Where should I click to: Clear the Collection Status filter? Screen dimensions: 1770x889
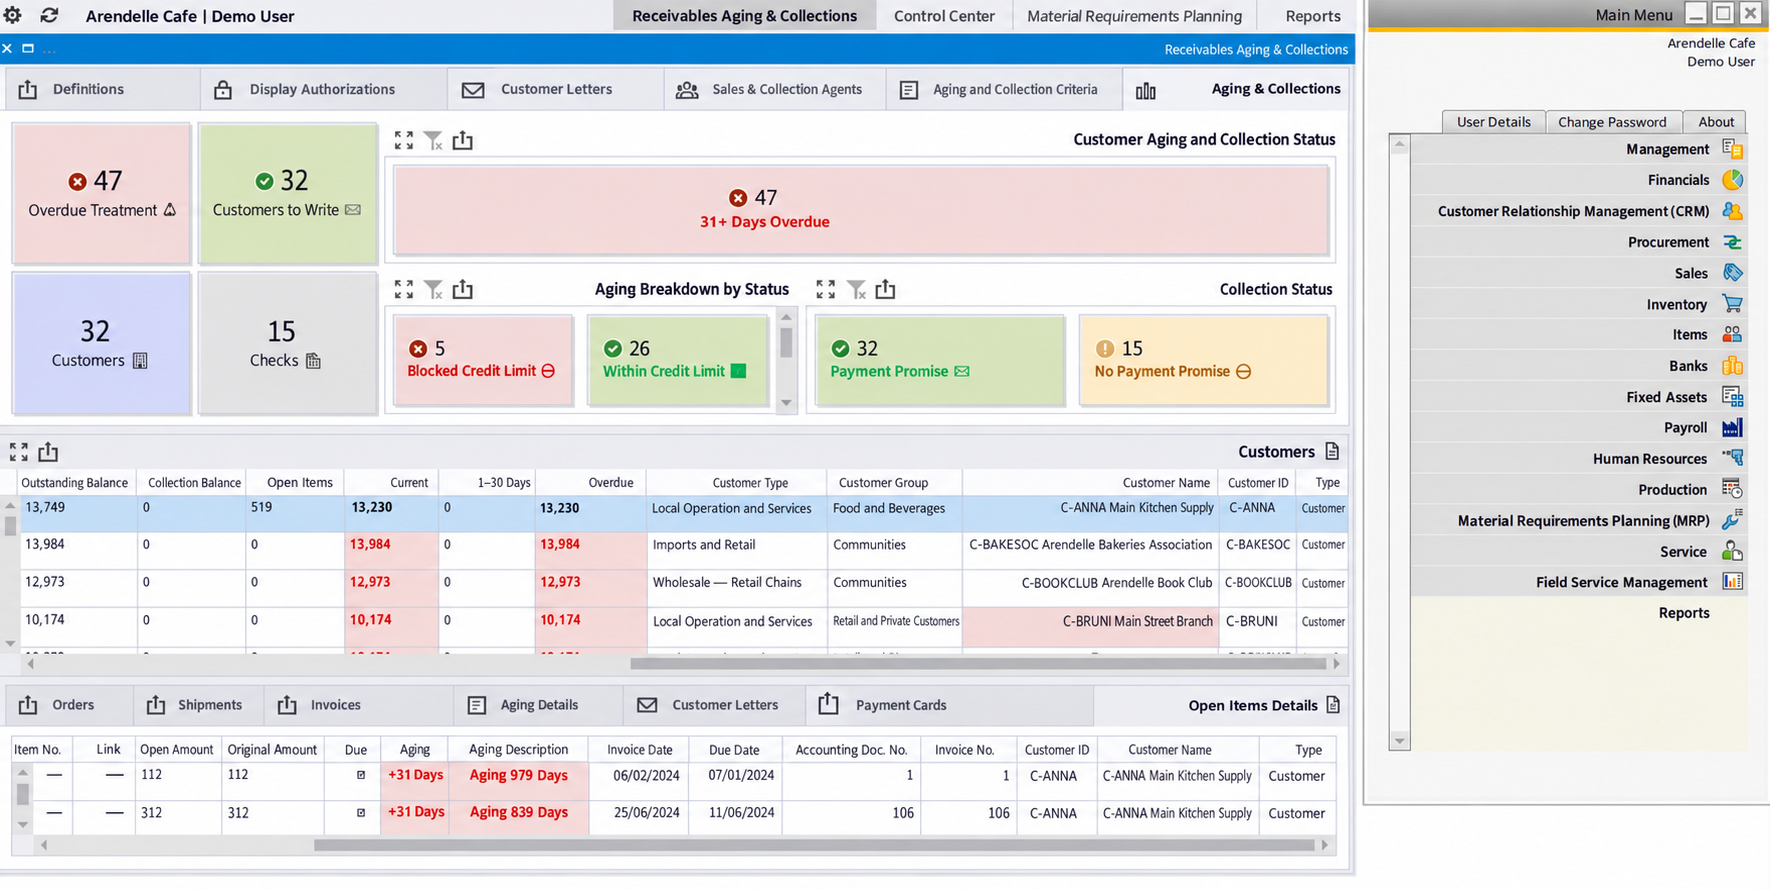click(x=856, y=289)
